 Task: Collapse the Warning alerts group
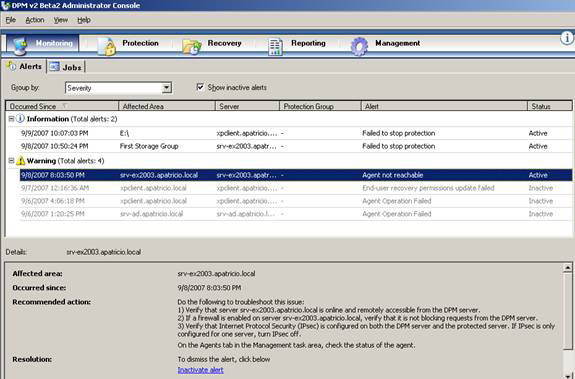[x=11, y=161]
